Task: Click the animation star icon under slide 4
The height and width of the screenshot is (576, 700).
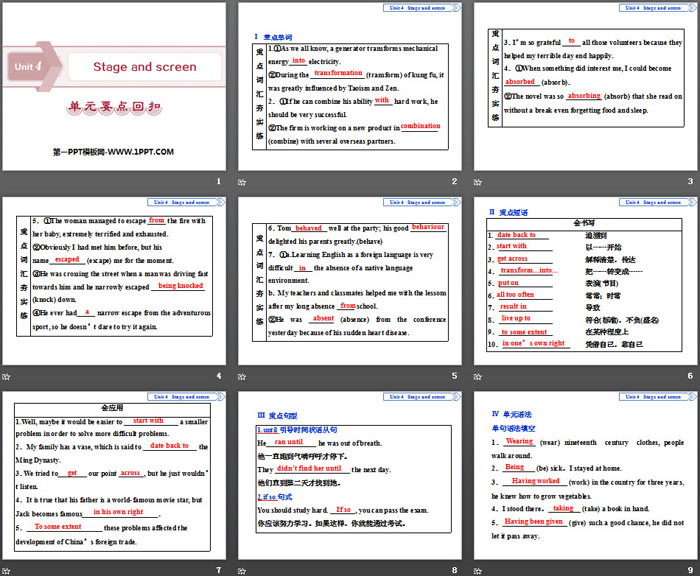Action: (7, 376)
